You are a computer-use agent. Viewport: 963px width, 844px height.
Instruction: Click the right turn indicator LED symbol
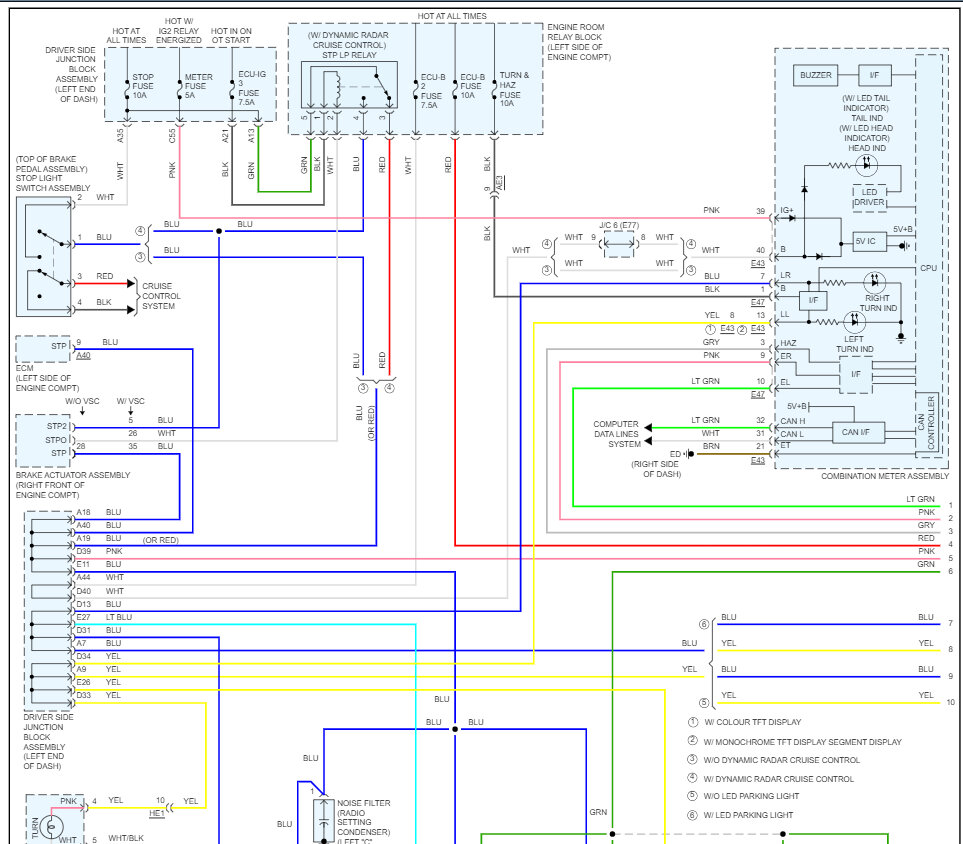tap(875, 282)
